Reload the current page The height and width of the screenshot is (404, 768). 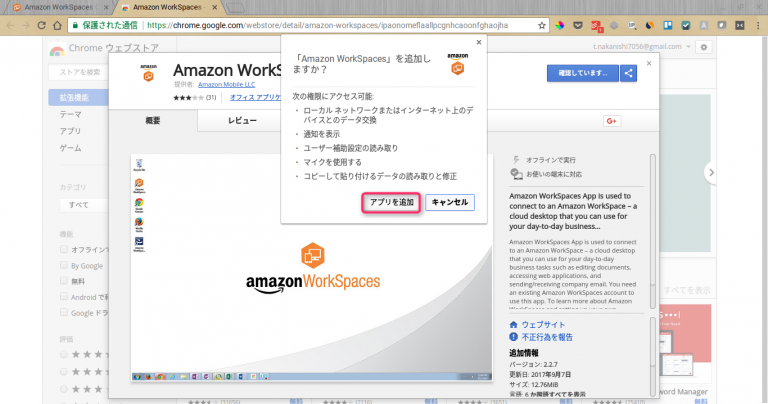point(42,25)
